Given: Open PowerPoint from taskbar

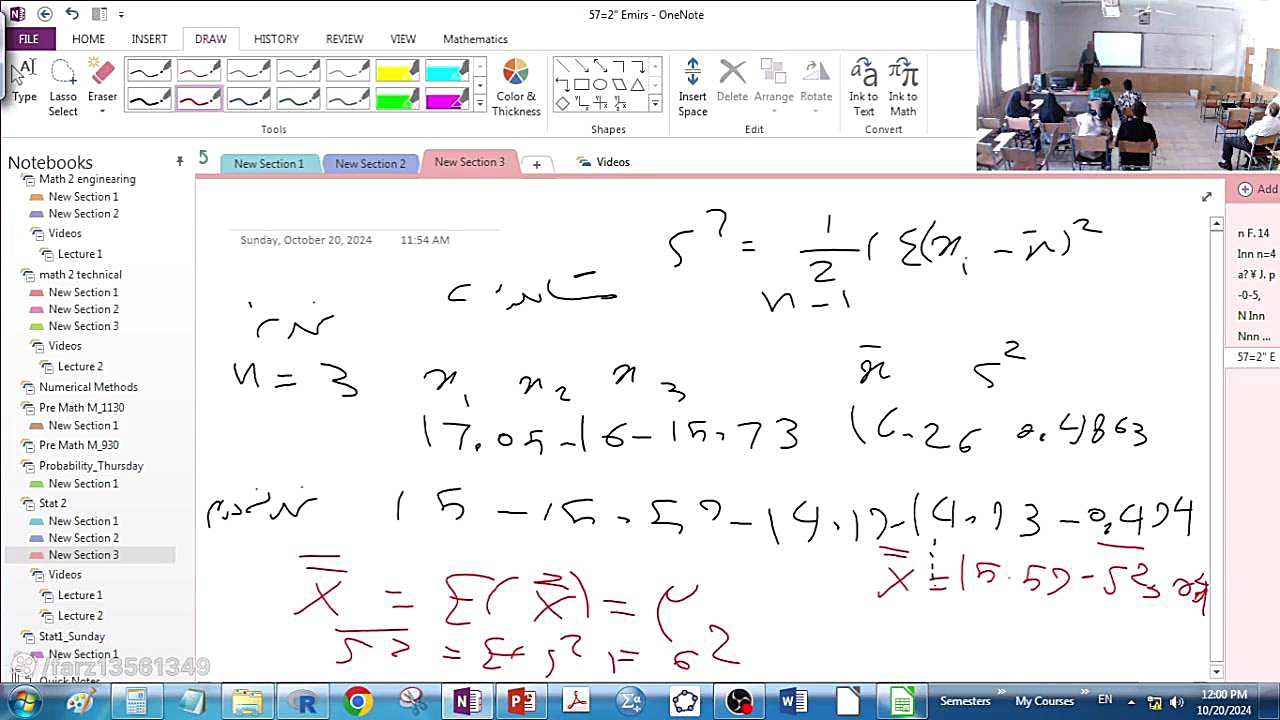Looking at the screenshot, I should (x=521, y=702).
